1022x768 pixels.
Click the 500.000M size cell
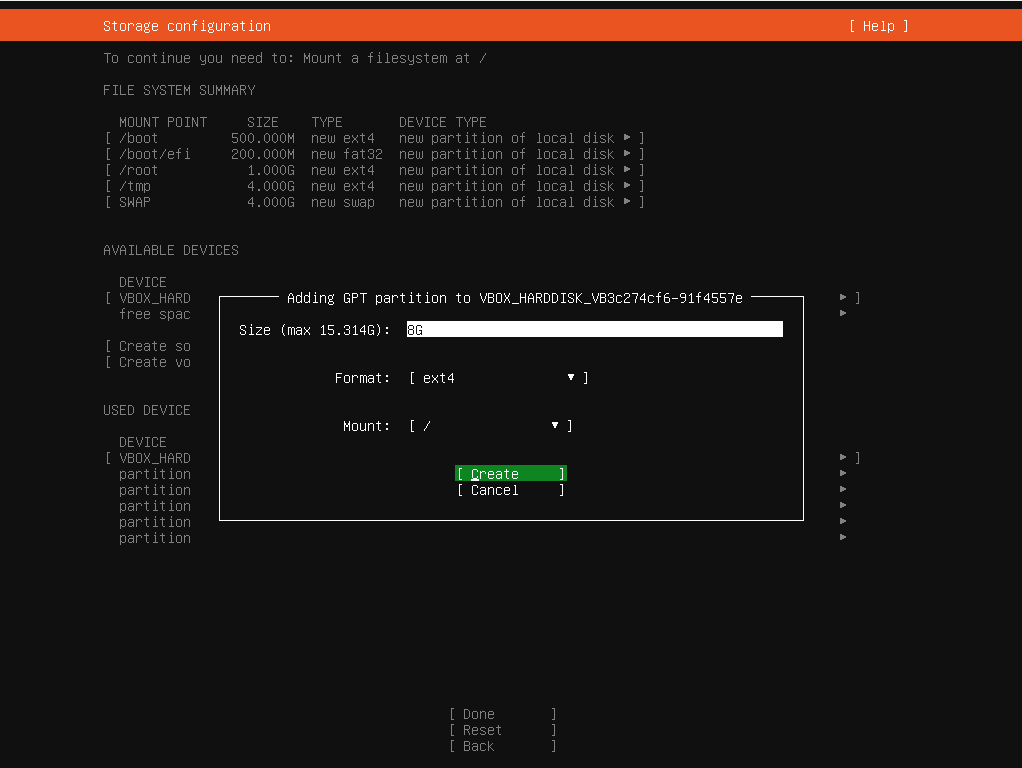pyautogui.click(x=263, y=138)
